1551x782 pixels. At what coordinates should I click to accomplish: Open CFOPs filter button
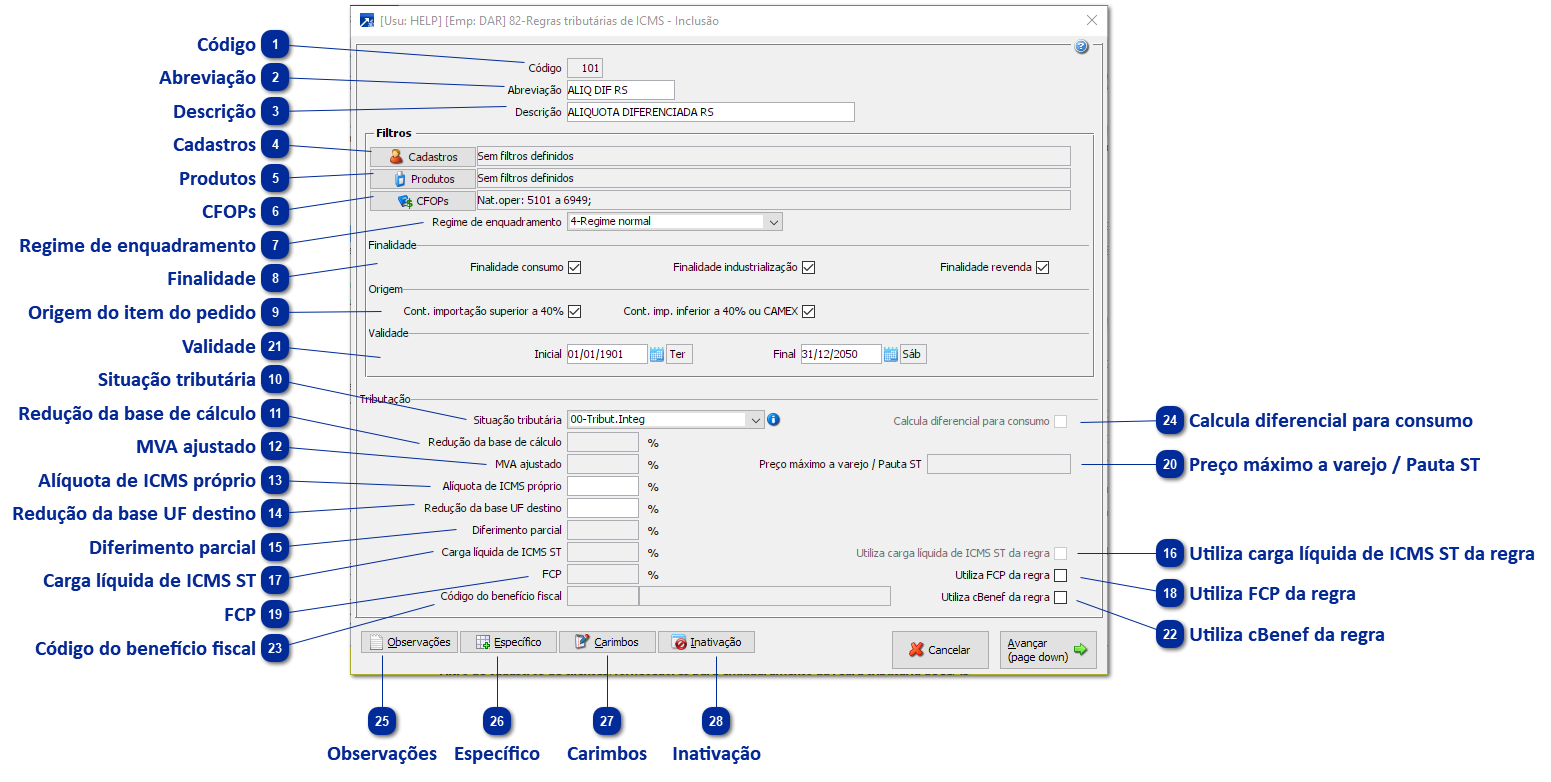423,200
